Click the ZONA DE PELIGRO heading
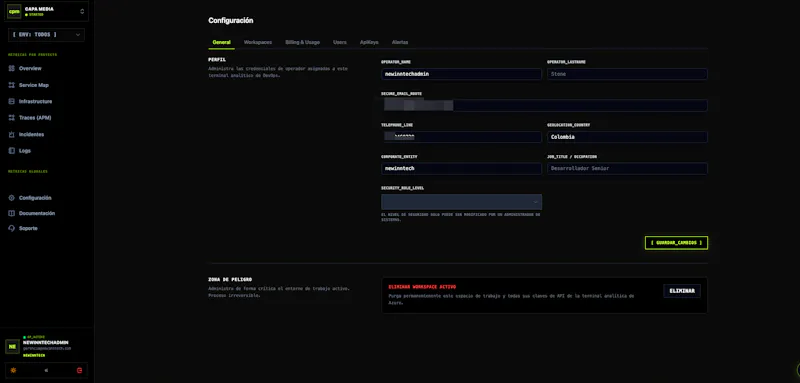Viewport: 800px width, 383px height. click(x=230, y=279)
